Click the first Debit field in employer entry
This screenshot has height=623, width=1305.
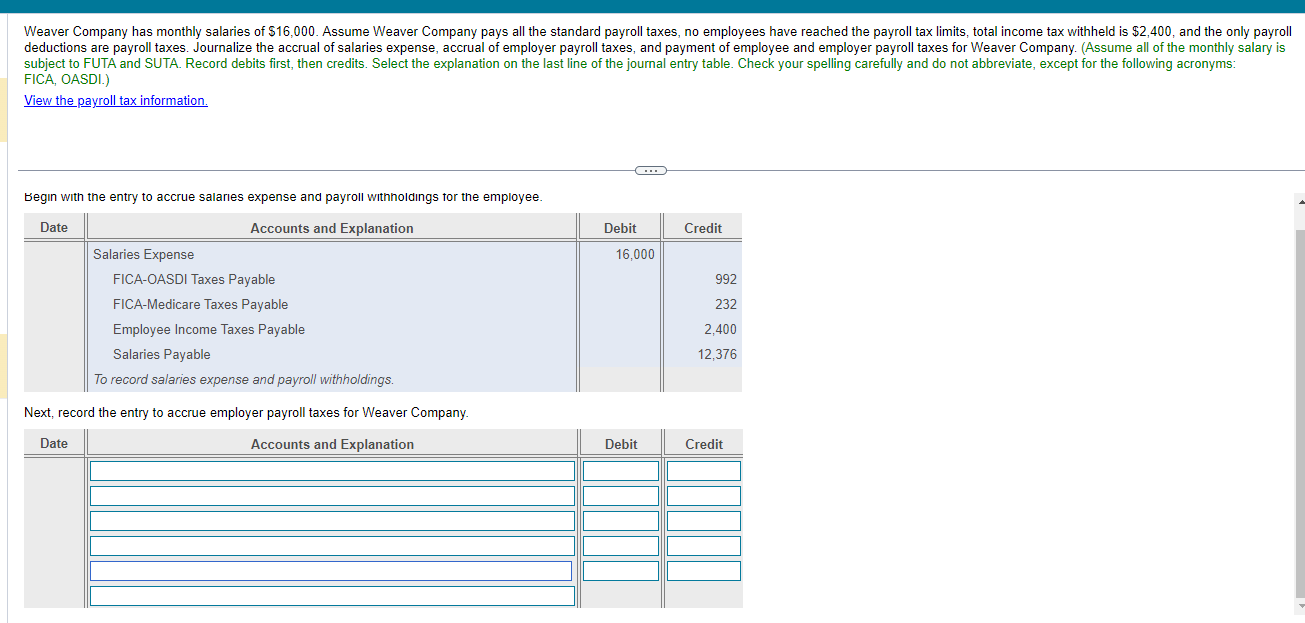[x=619, y=470]
